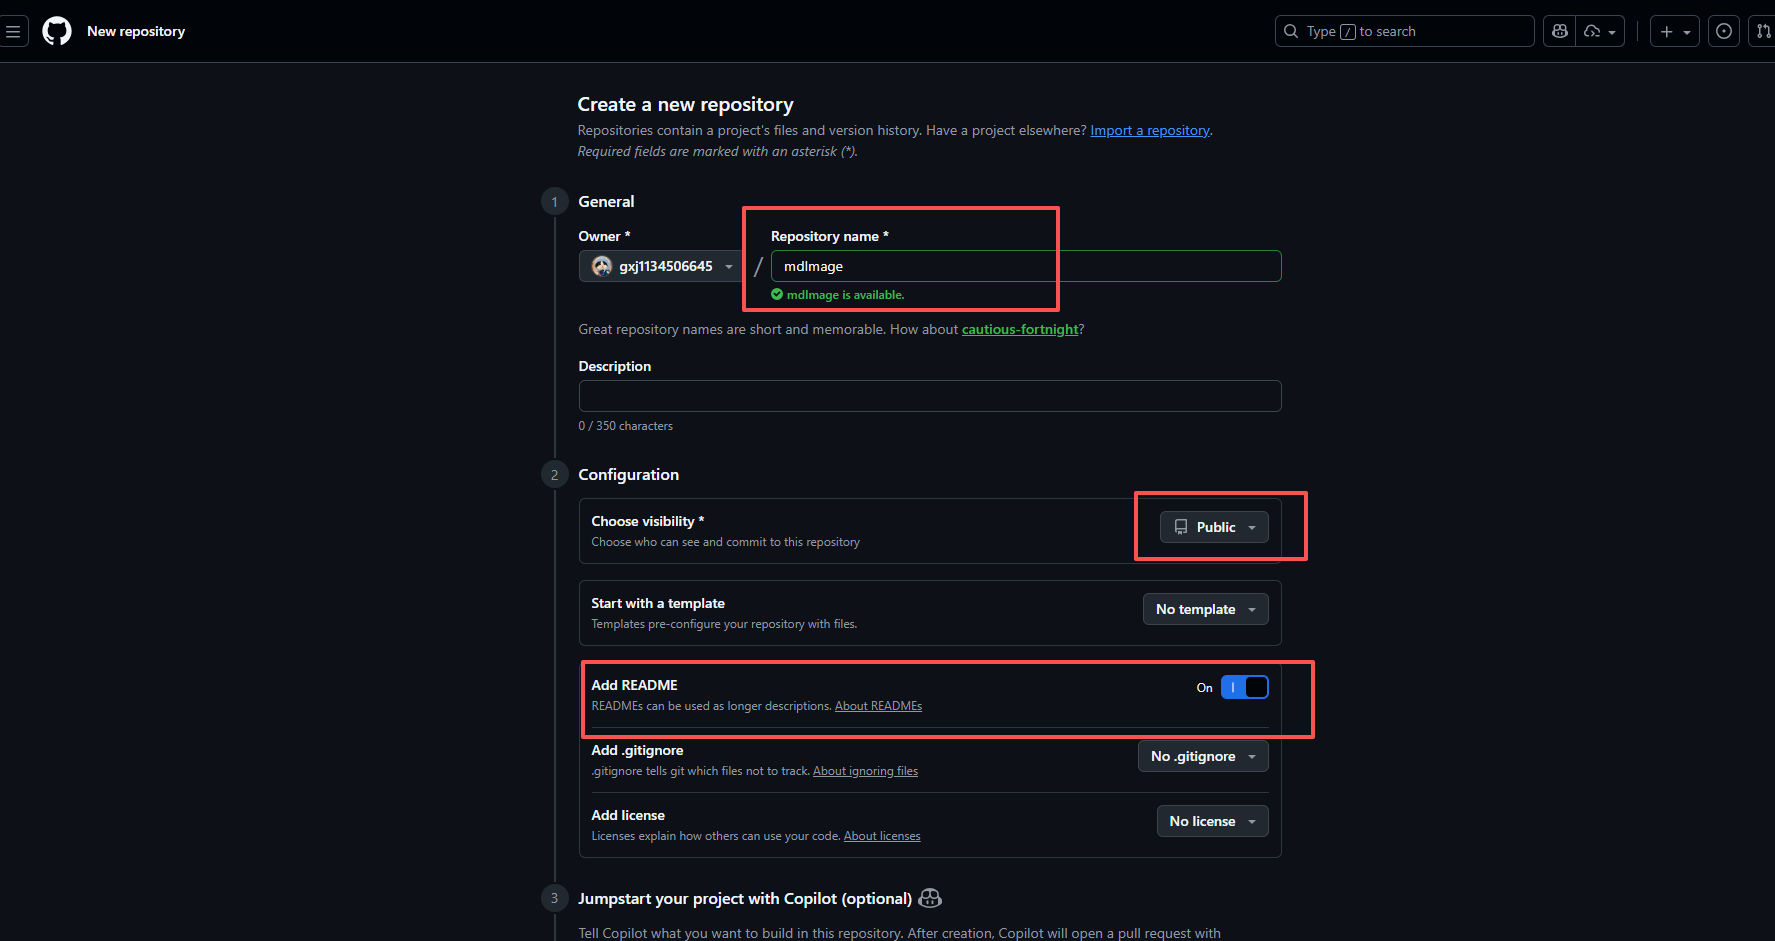Open the hamburger navigation menu

point(13,32)
